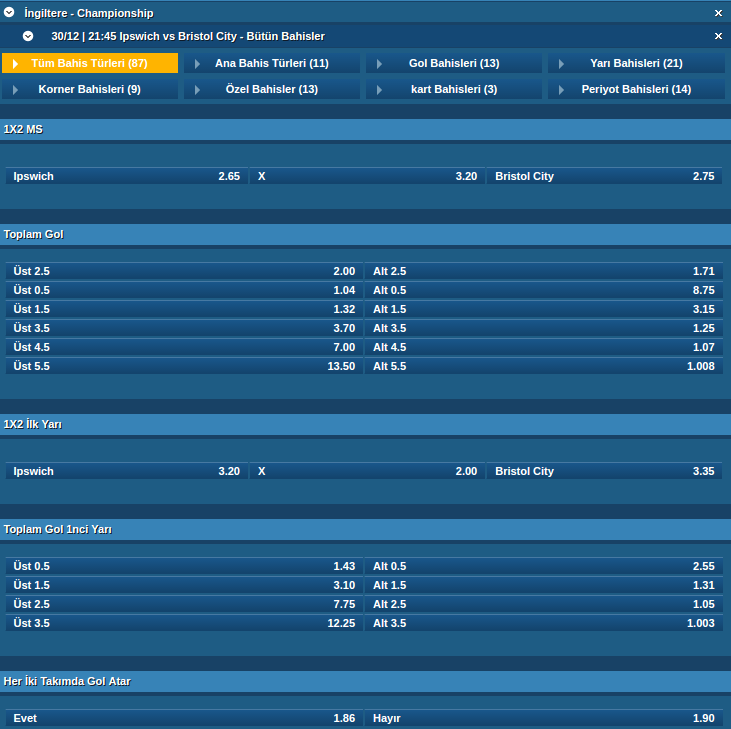Pick first half Üst 2.5 at 7.75

(x=184, y=604)
